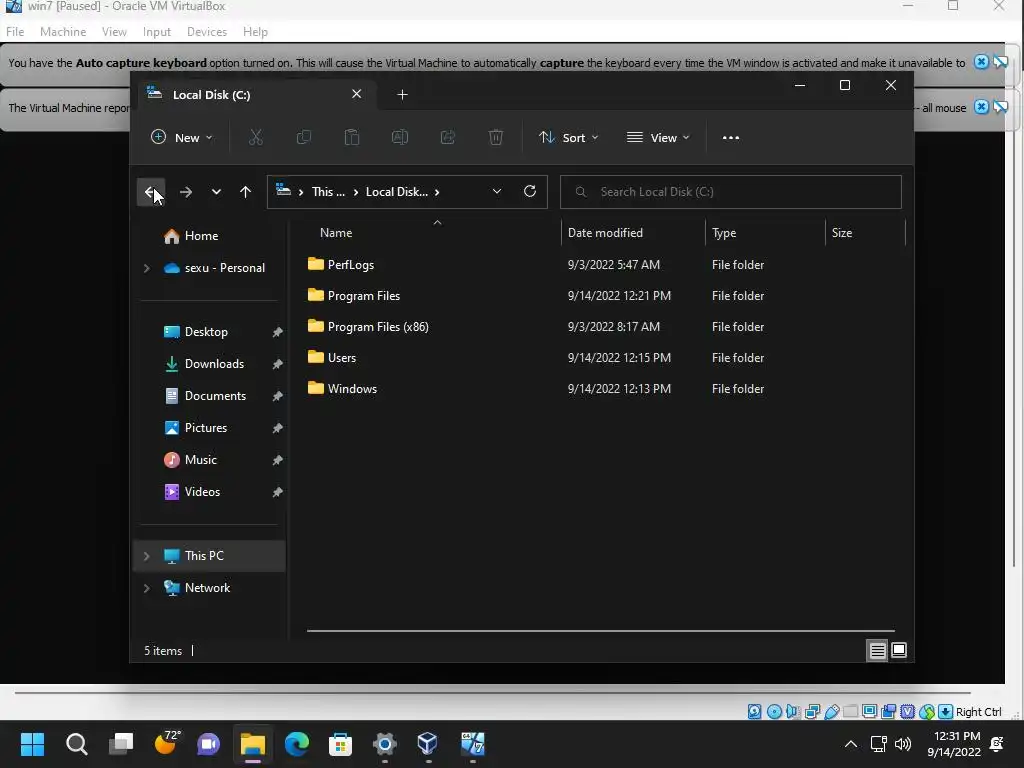Open the Chat app on taskbar
Viewport: 1024px width, 768px height.
tap(209, 744)
